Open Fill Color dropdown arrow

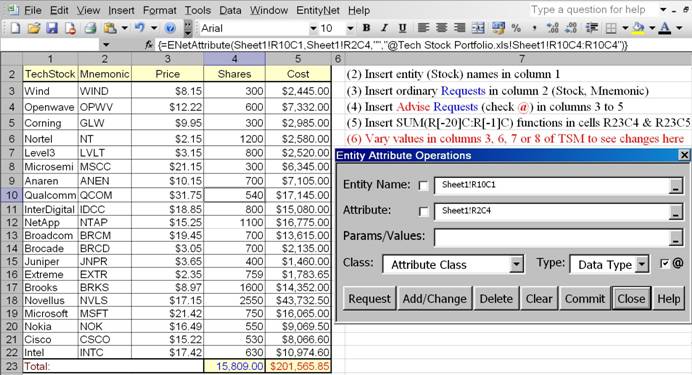652,28
